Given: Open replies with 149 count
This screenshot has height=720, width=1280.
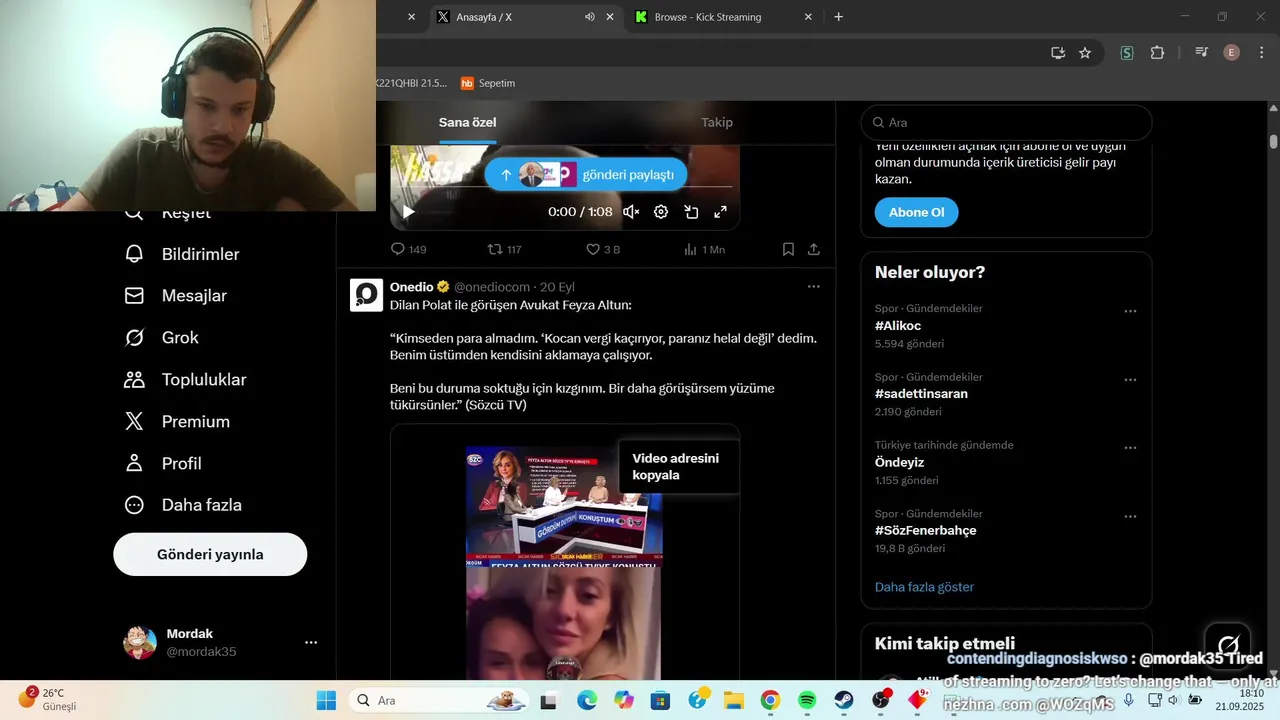Looking at the screenshot, I should coord(408,249).
